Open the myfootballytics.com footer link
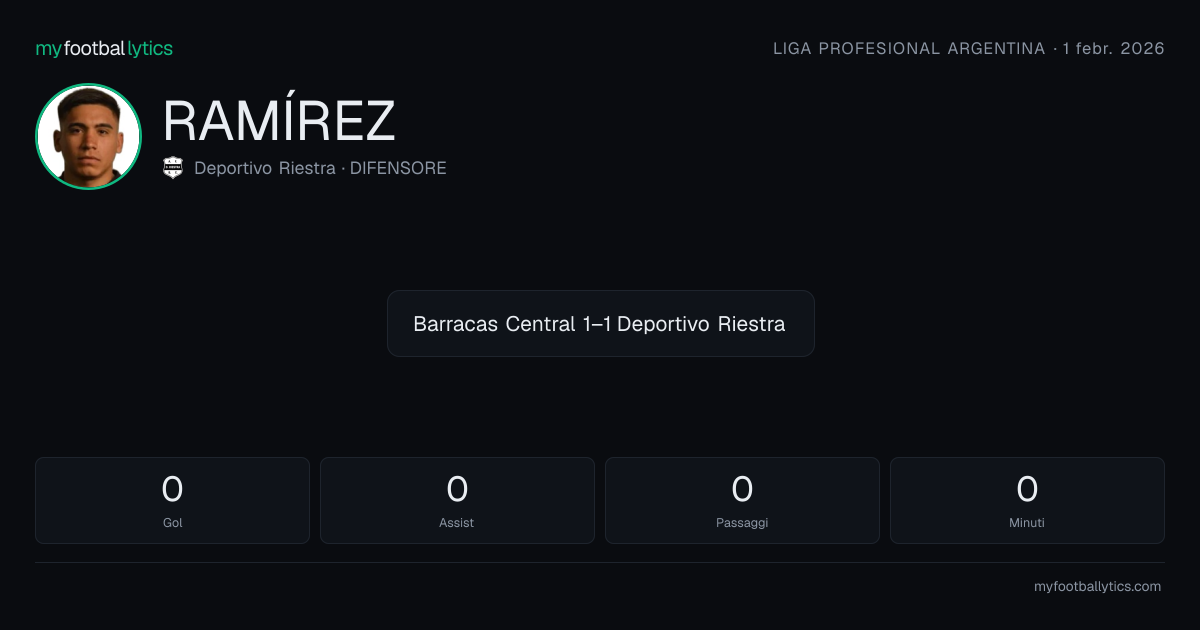The height and width of the screenshot is (630, 1200). [1097, 587]
